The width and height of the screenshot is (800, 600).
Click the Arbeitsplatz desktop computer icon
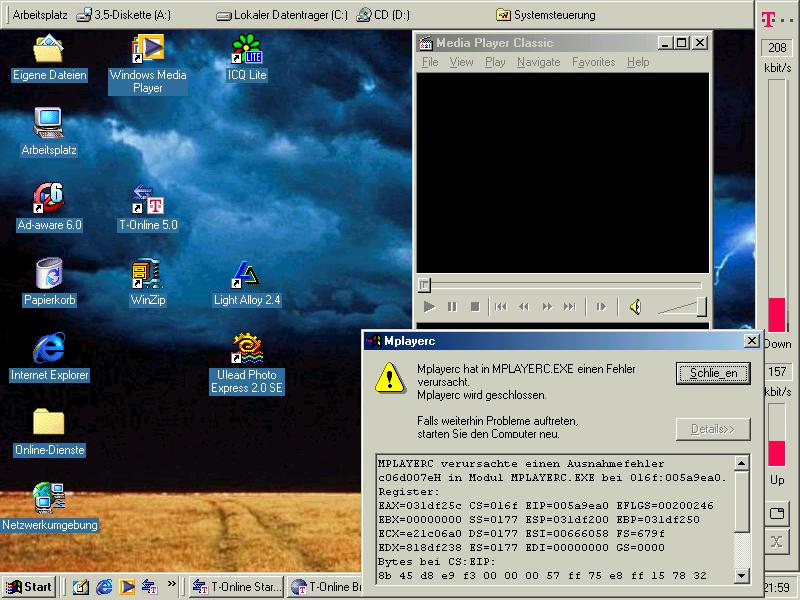pos(49,132)
